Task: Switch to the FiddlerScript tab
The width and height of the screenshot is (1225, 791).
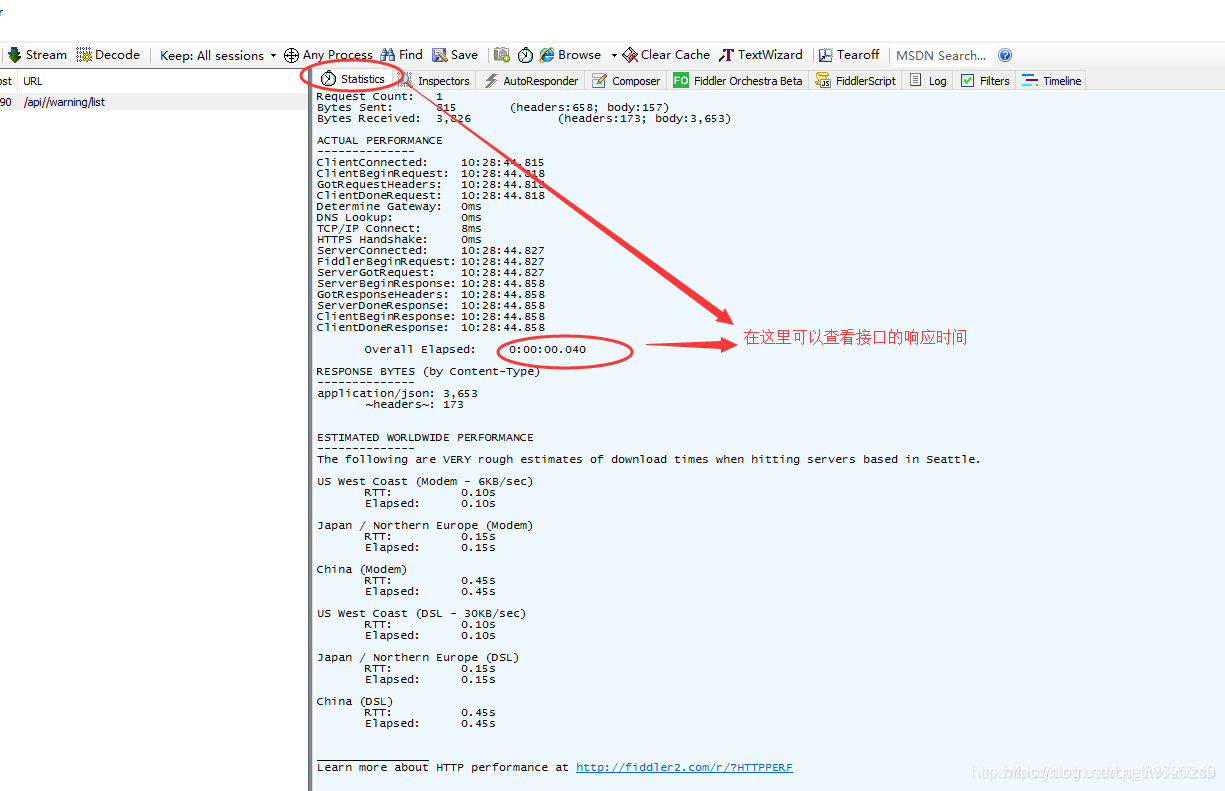Action: click(x=856, y=81)
